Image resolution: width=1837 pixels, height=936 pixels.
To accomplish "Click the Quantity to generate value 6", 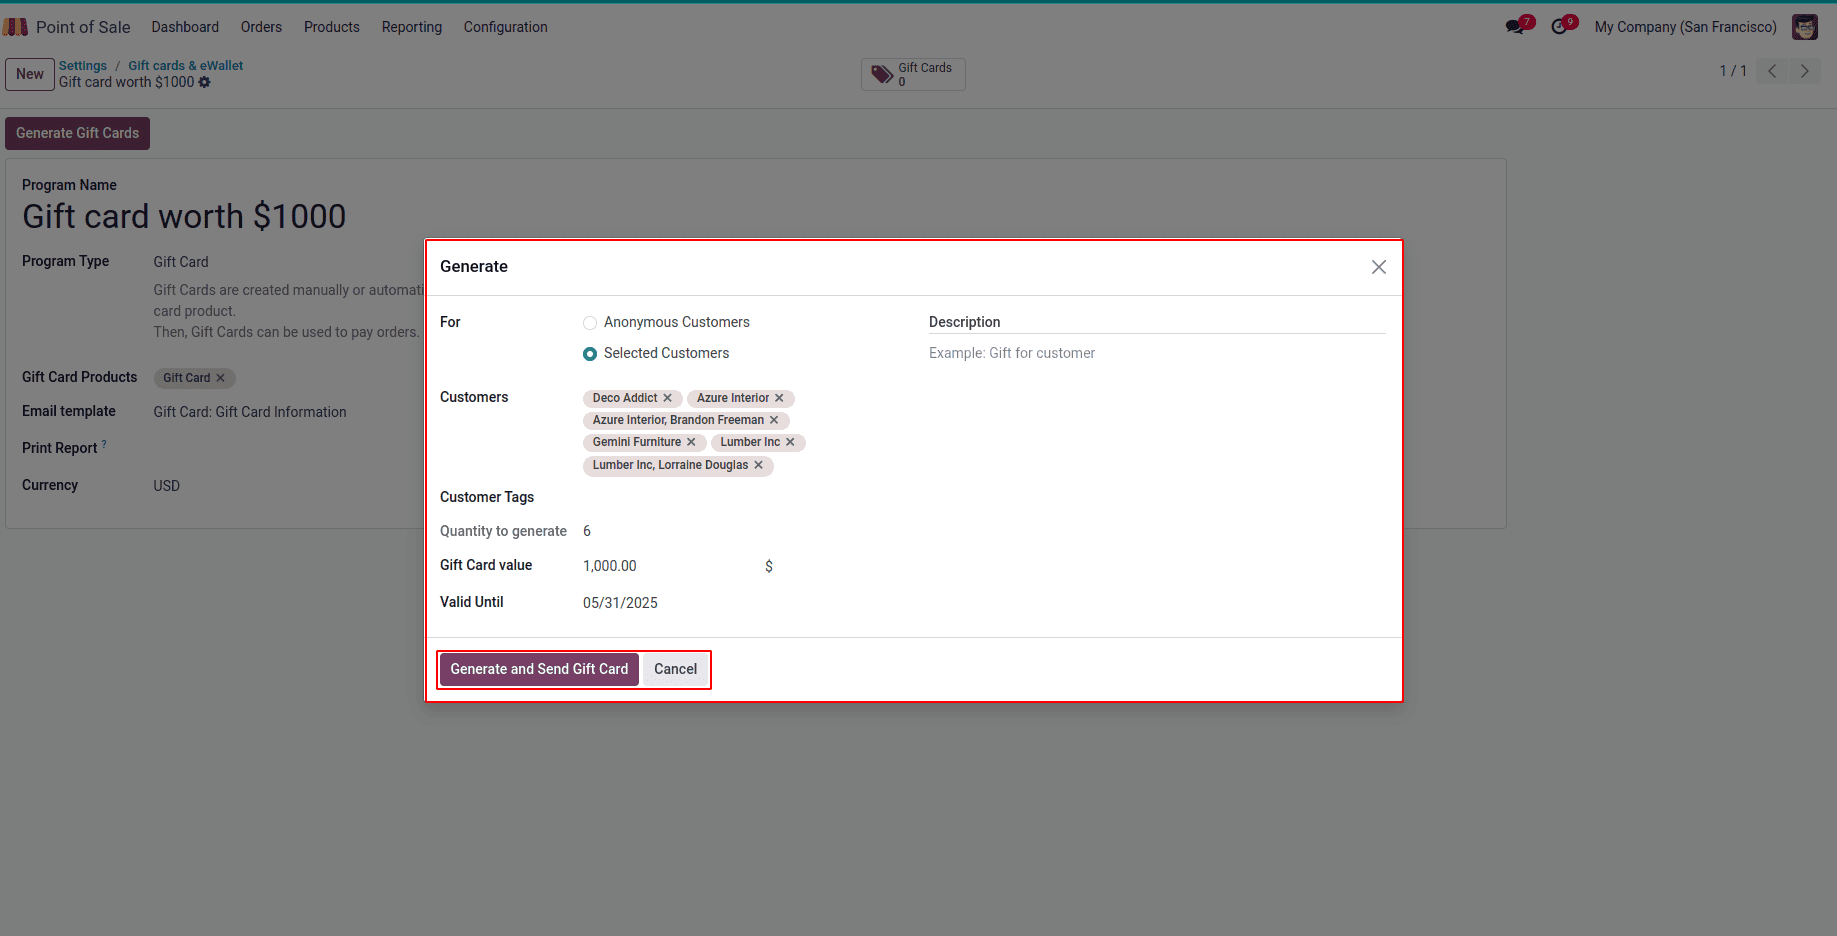I will [x=587, y=531].
